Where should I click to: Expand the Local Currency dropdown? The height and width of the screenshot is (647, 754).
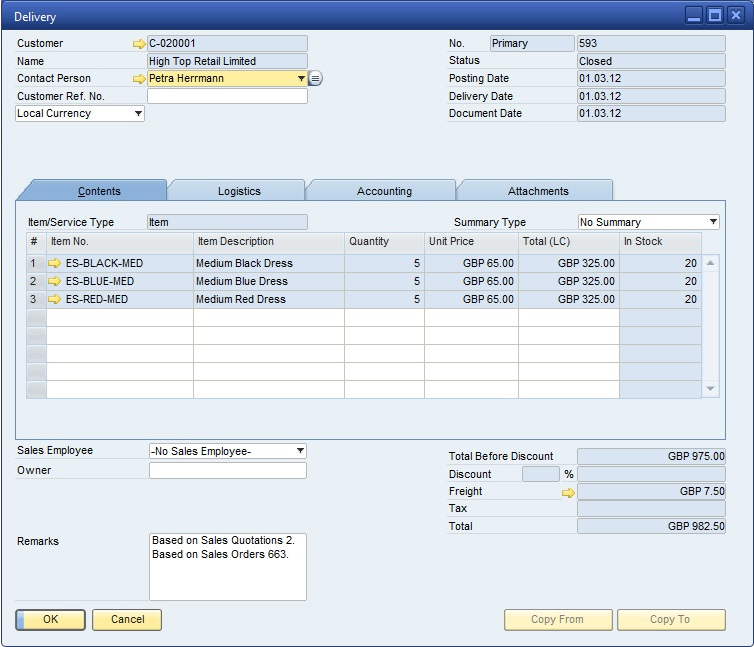[138, 114]
